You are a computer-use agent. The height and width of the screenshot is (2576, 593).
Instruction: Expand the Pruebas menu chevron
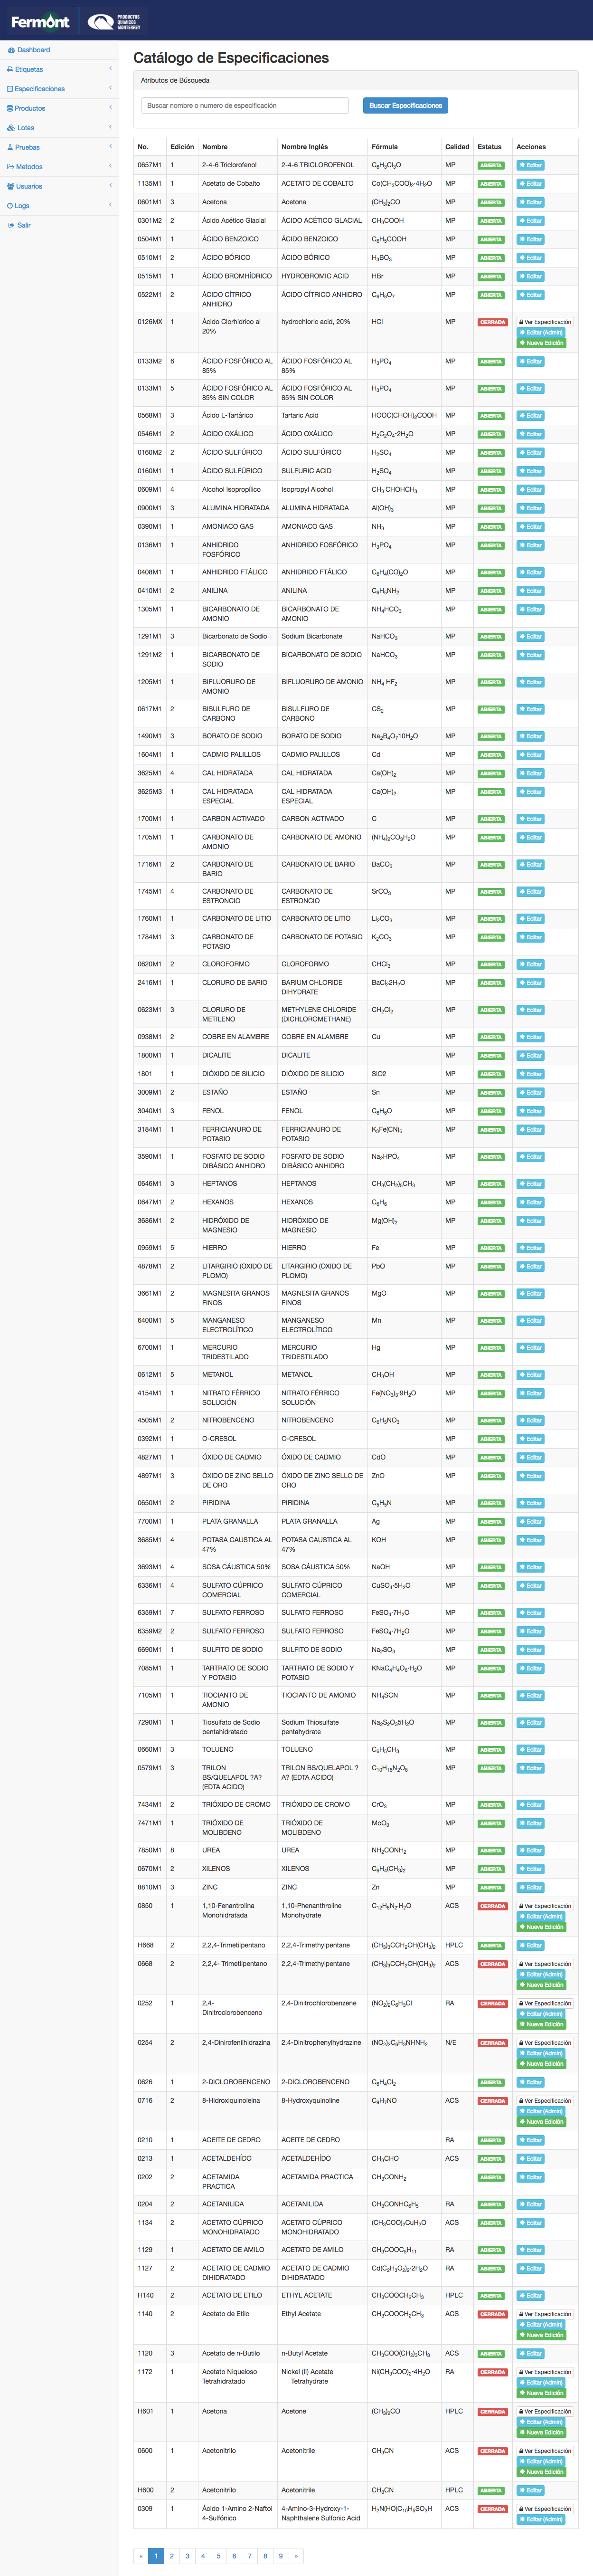pyautogui.click(x=110, y=147)
